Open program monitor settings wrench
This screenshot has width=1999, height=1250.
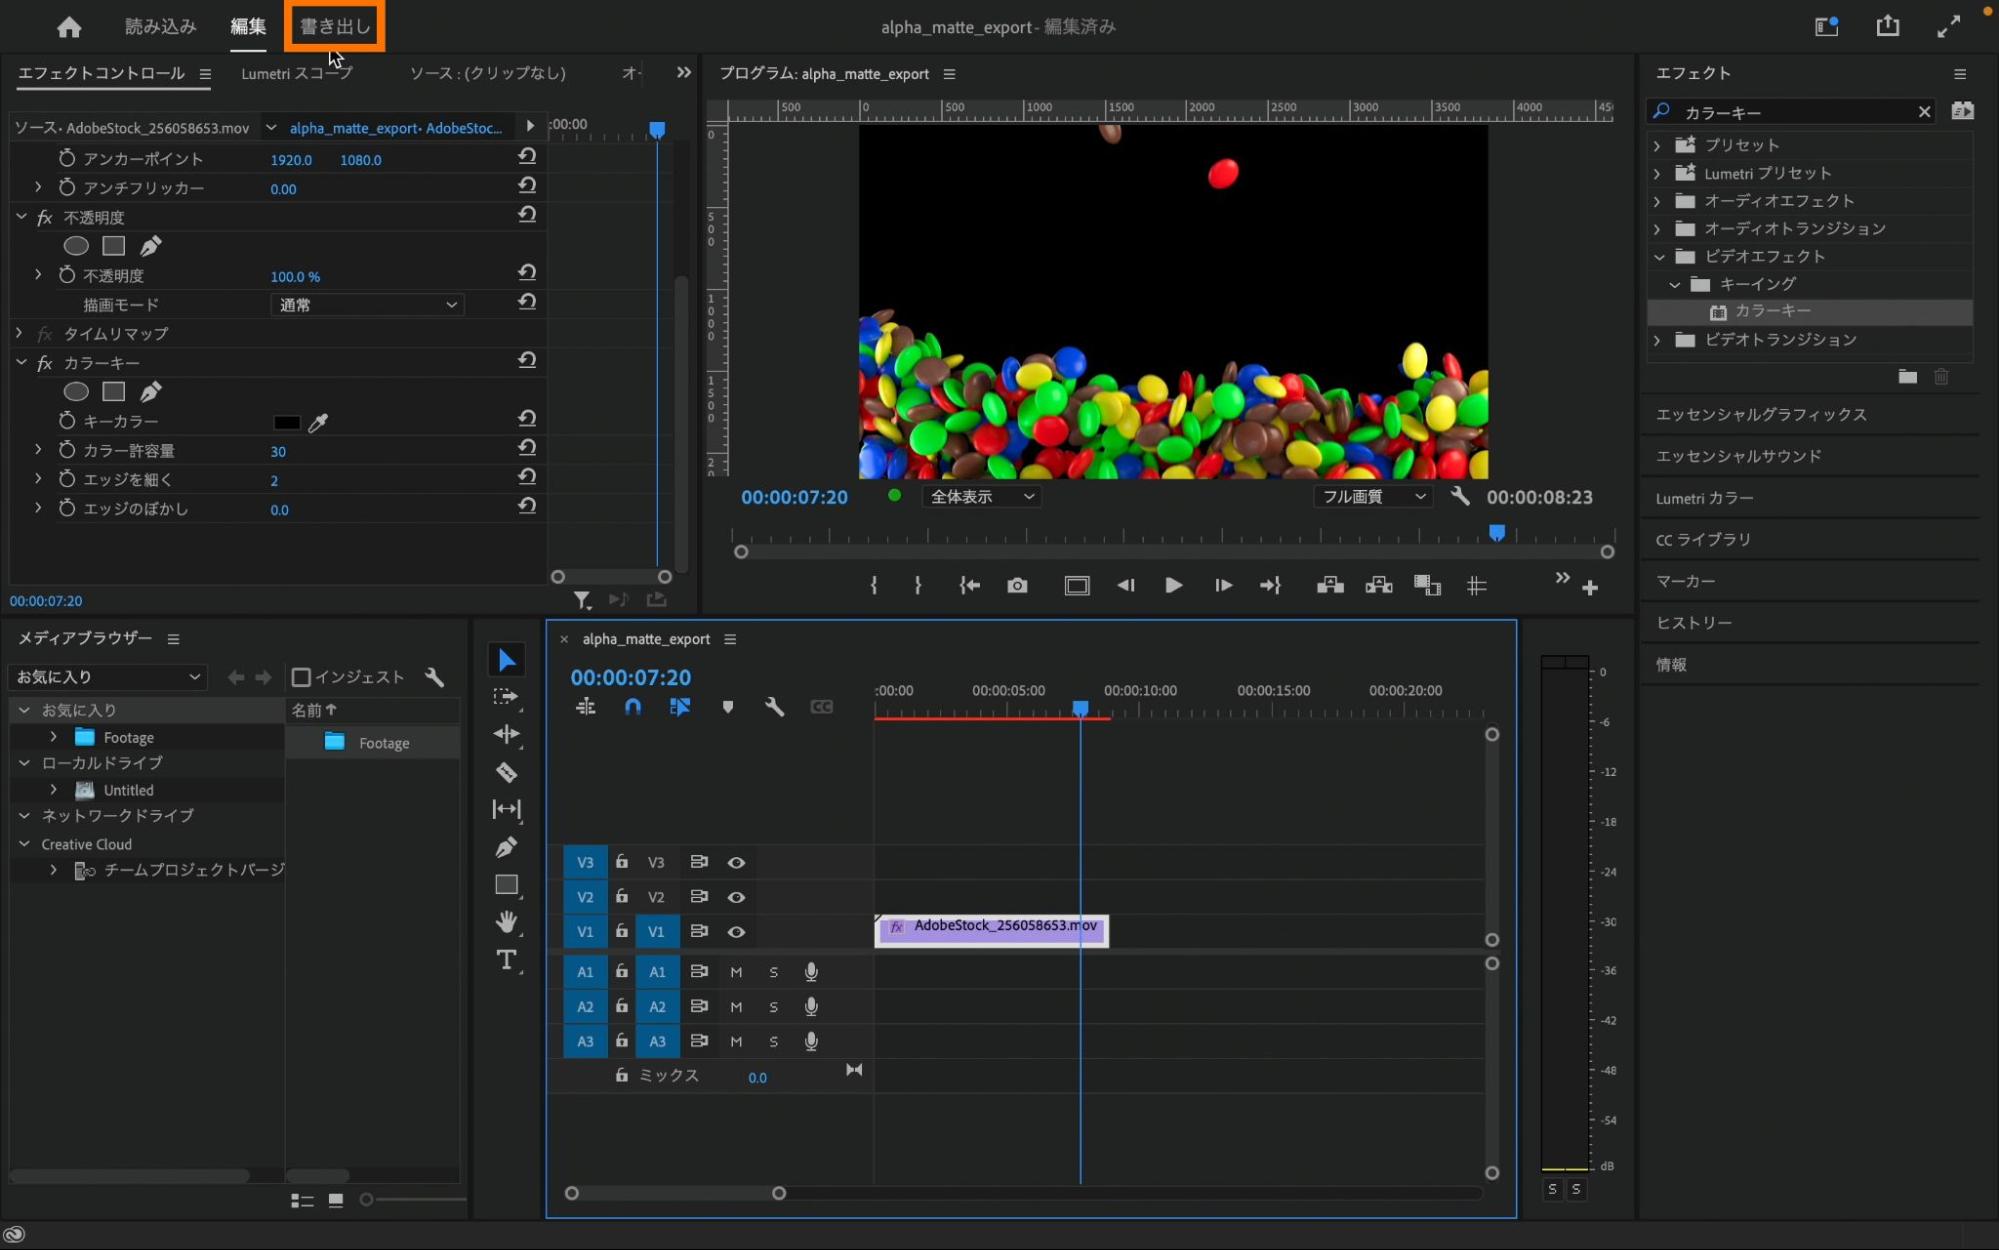[1460, 496]
